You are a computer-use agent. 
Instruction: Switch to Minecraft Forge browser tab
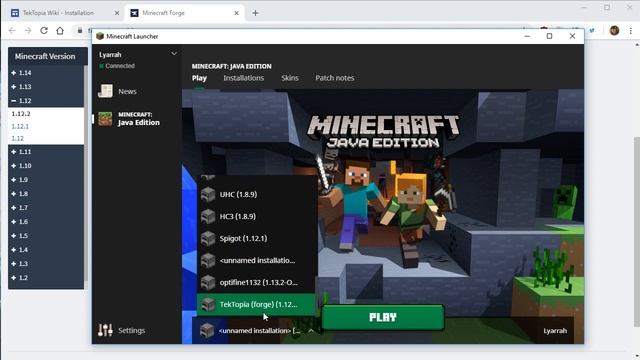point(185,13)
